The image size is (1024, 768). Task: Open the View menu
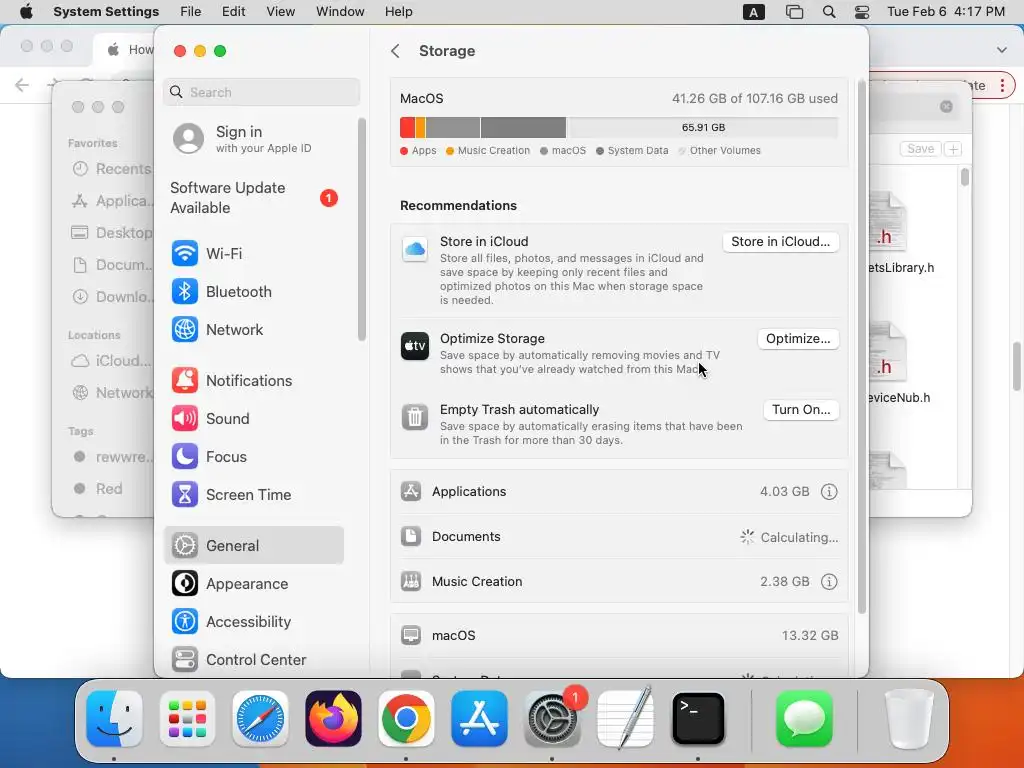coord(281,12)
